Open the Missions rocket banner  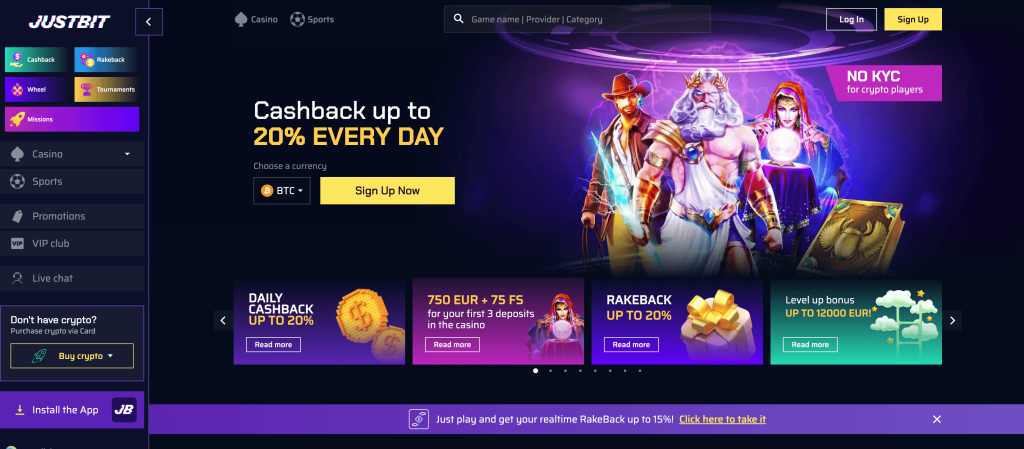click(72, 119)
